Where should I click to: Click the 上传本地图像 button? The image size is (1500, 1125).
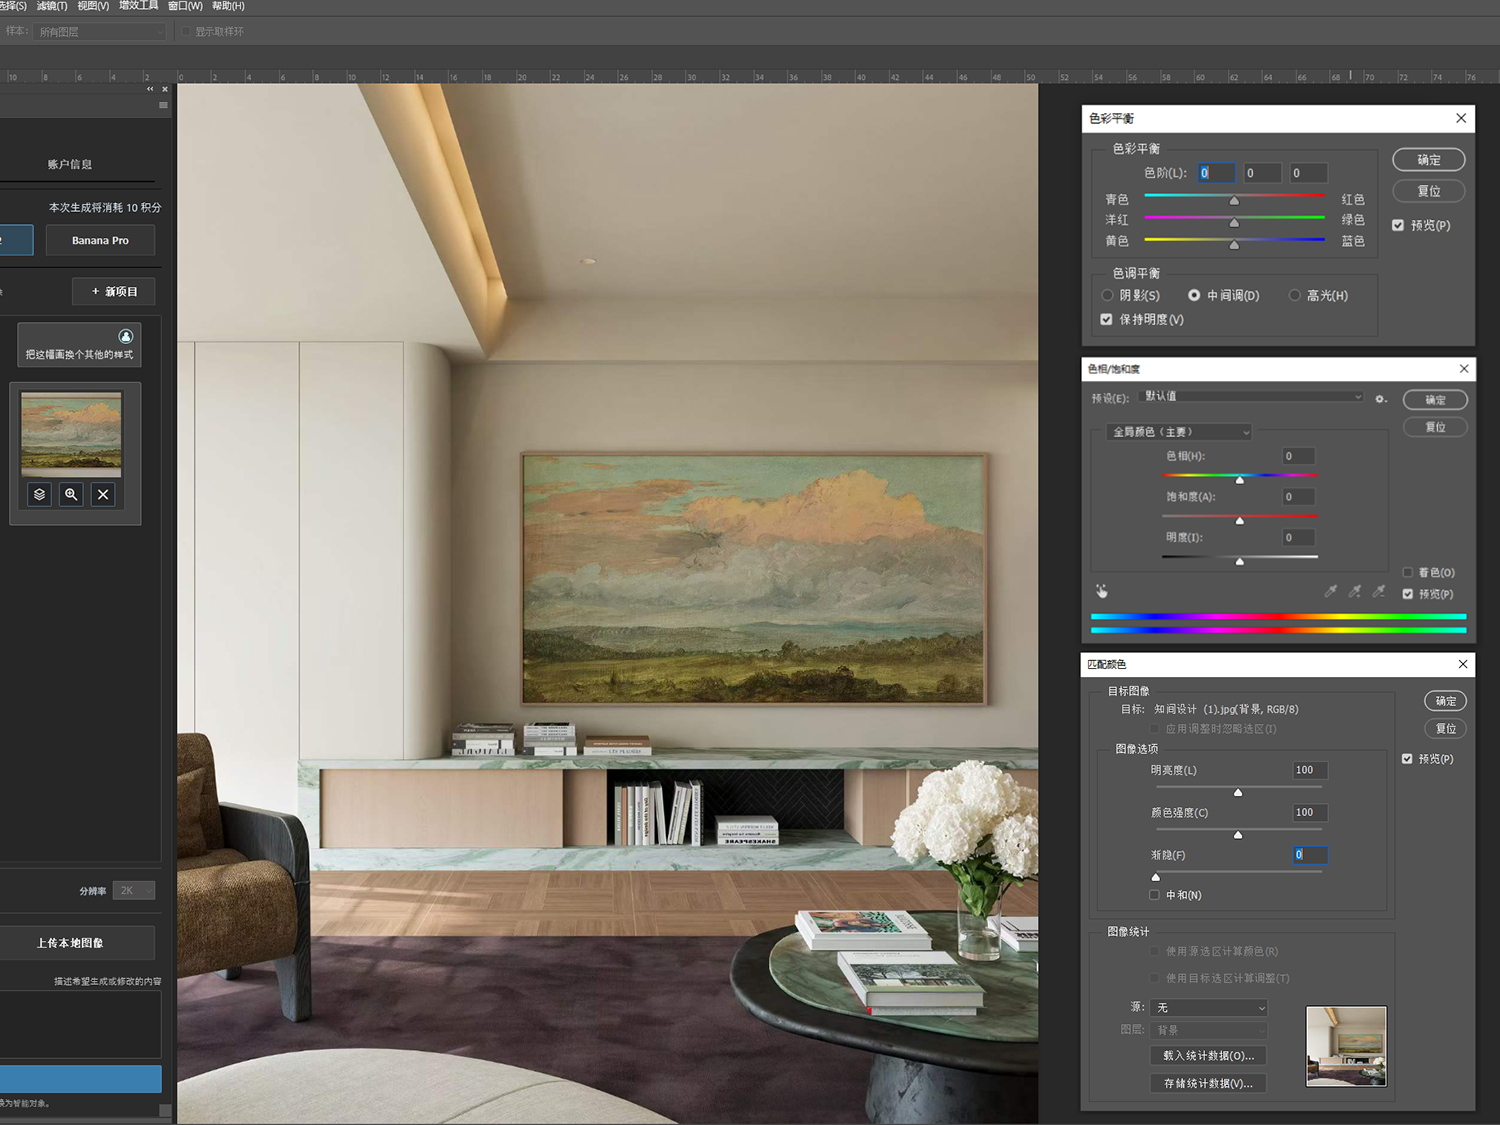pyautogui.click(x=77, y=943)
